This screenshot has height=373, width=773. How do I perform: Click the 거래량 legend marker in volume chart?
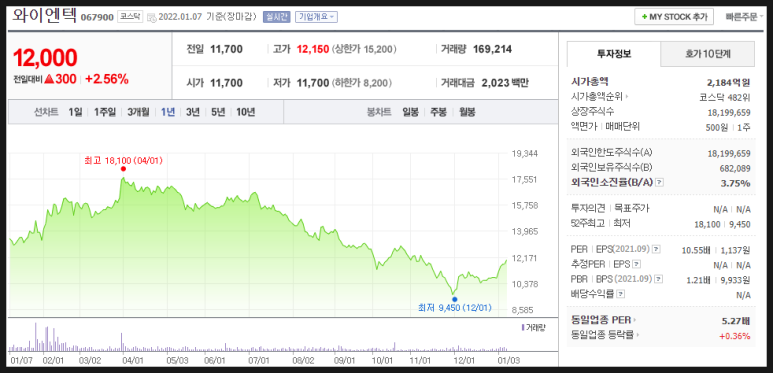[x=523, y=327]
